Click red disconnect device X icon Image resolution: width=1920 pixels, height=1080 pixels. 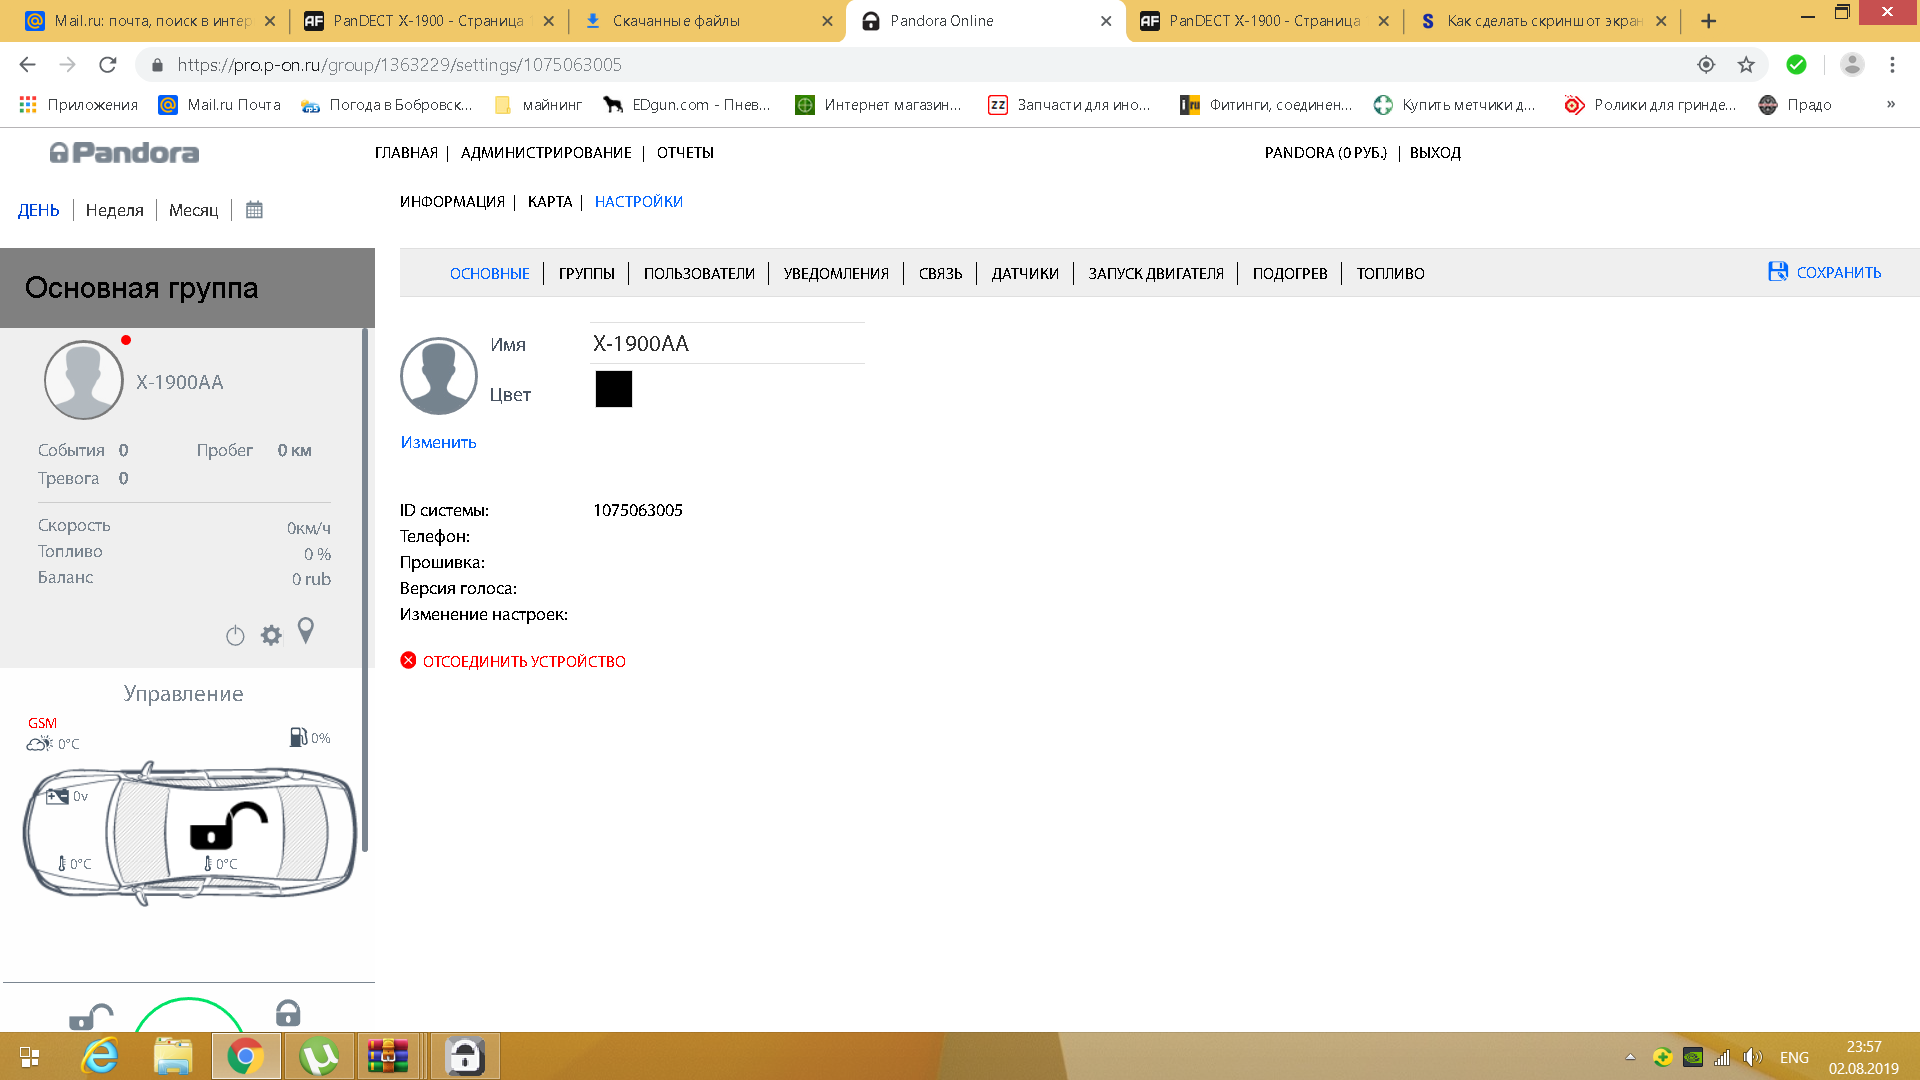[x=408, y=660]
